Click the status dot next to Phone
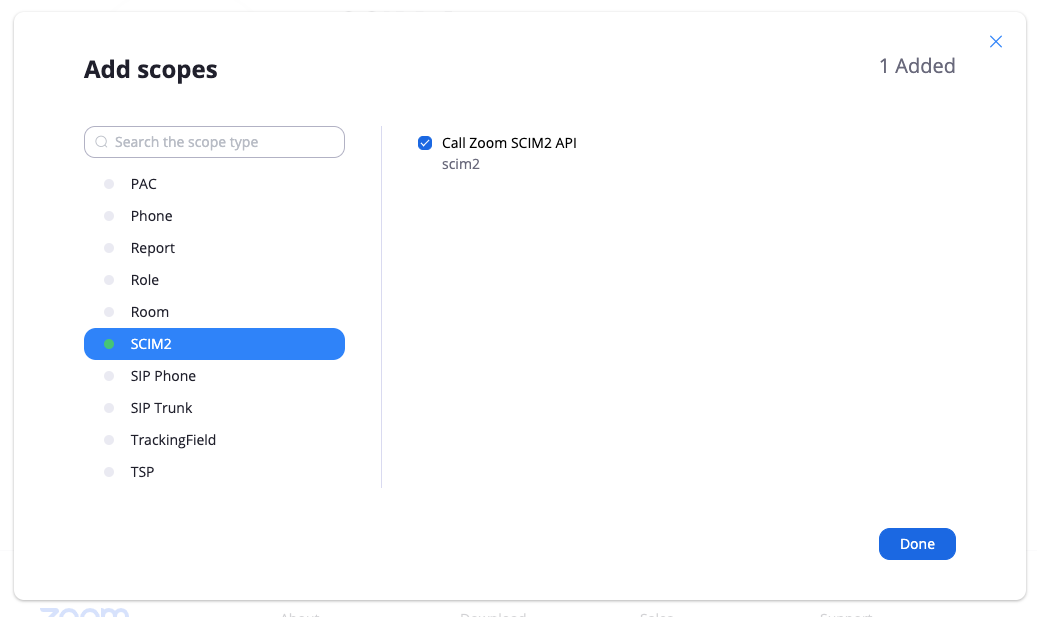Viewport: 1037px width, 617px height. coord(109,216)
